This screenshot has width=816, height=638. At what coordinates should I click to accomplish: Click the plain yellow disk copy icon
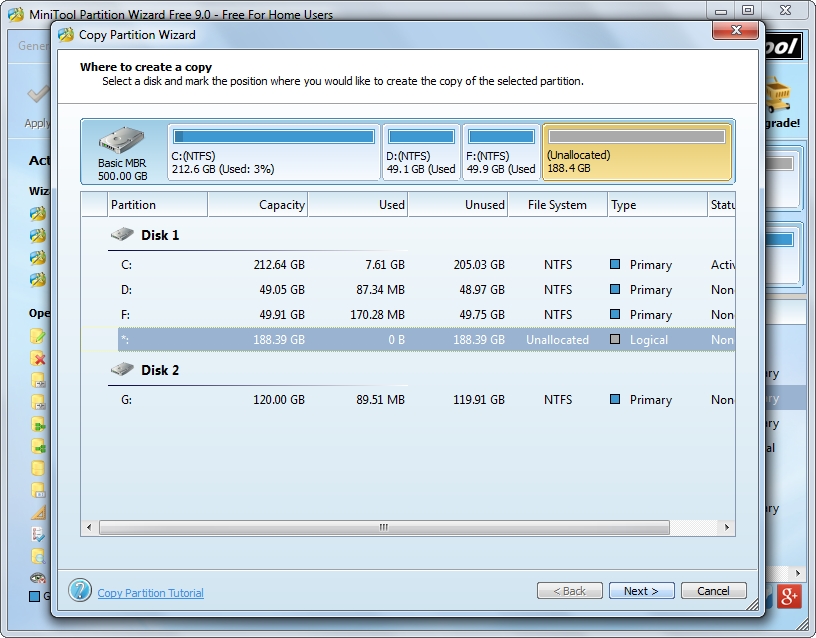38,468
